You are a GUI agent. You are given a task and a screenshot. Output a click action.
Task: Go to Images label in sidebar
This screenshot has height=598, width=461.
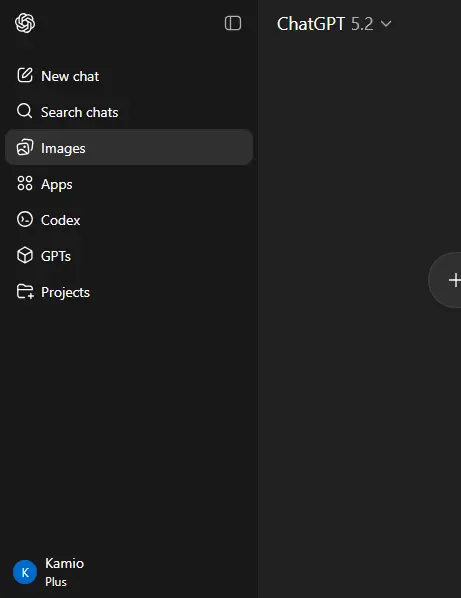(63, 148)
